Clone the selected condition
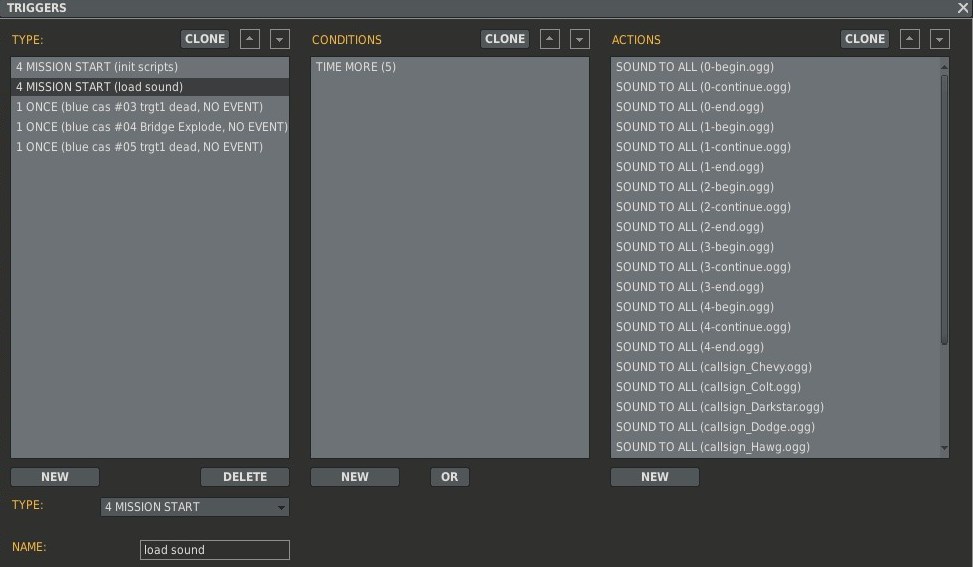 [x=505, y=38]
